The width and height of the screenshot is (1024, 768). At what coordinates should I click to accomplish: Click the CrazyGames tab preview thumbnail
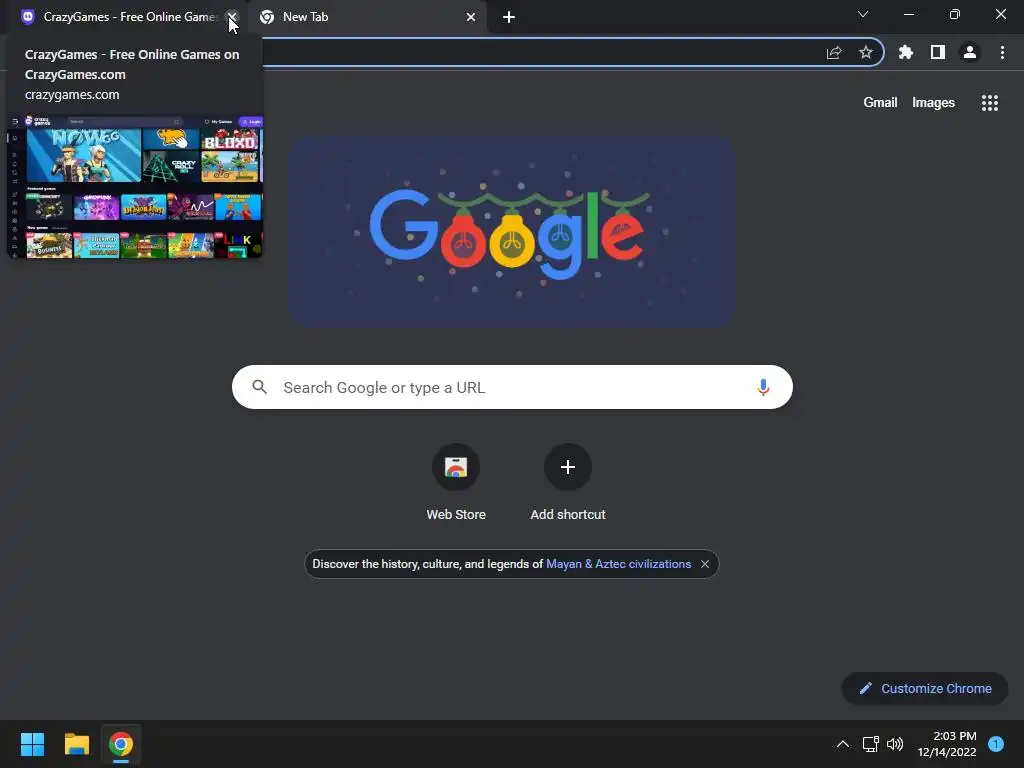(x=135, y=187)
